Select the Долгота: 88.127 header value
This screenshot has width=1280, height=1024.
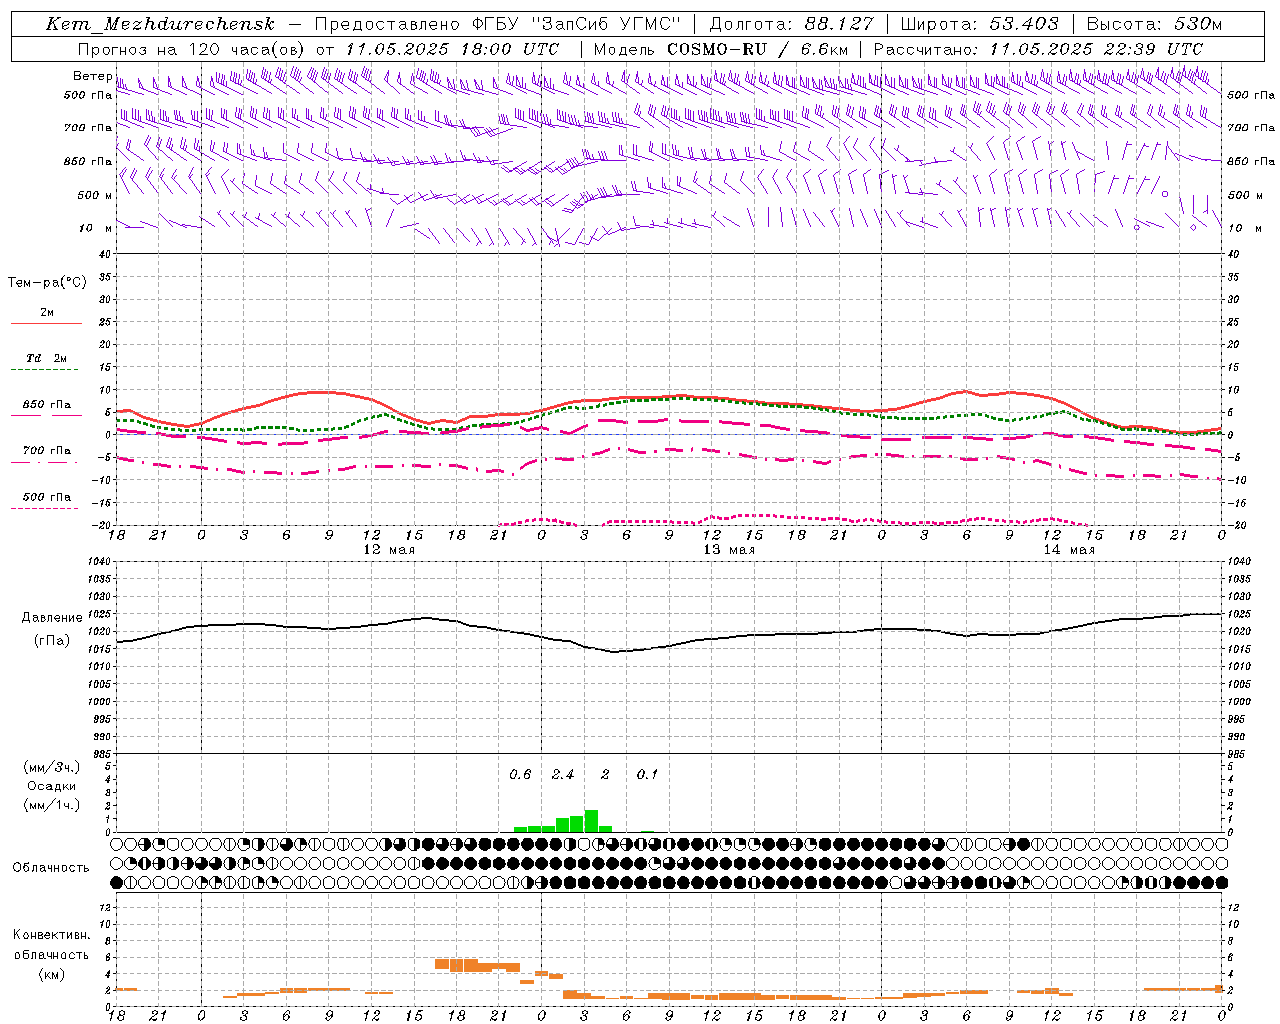[791, 24]
